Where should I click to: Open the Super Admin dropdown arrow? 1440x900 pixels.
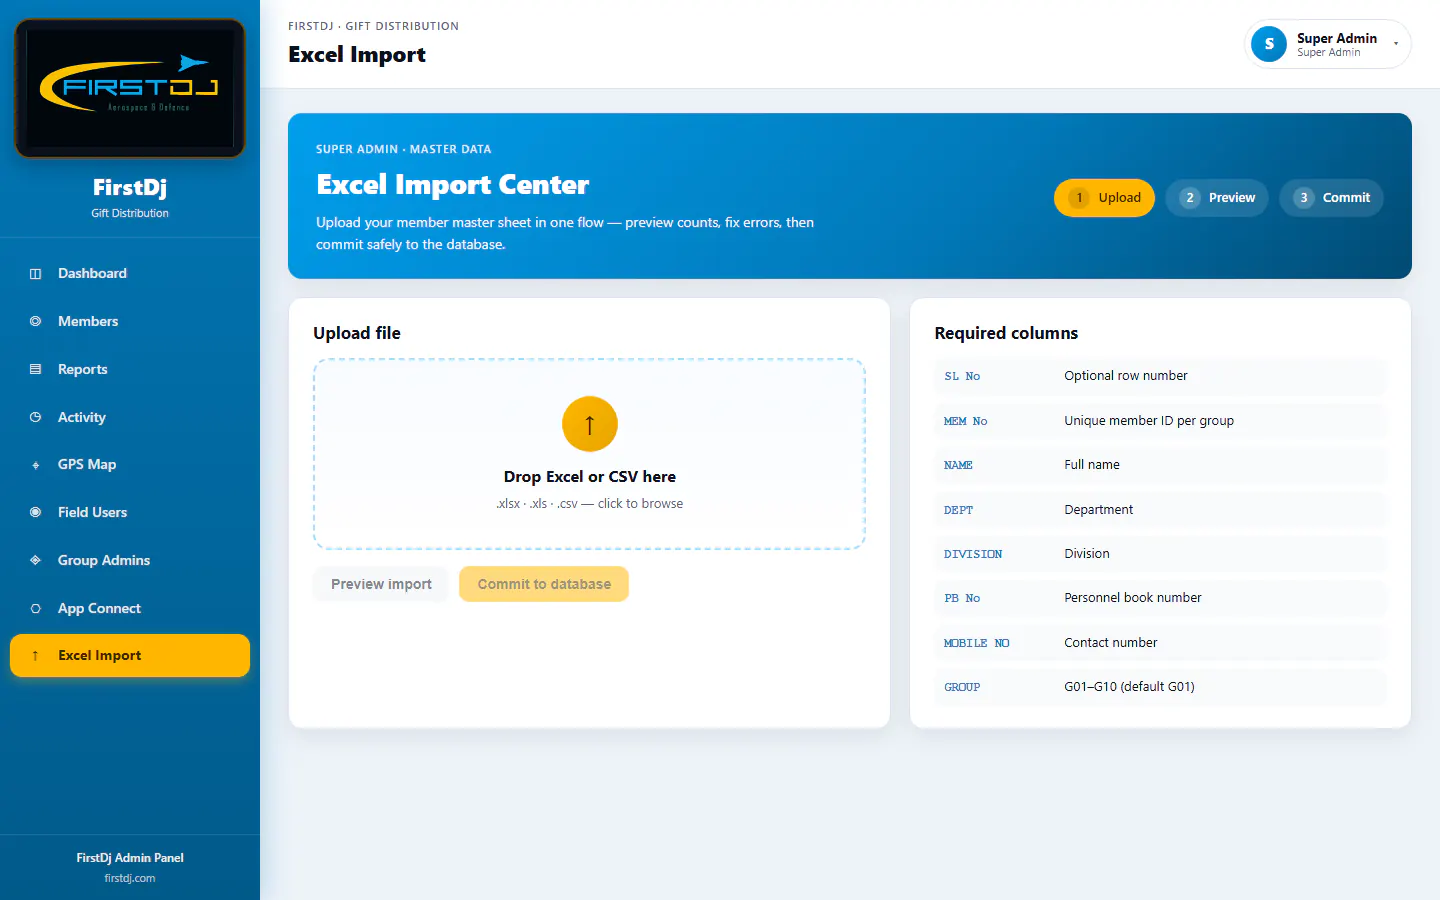[x=1396, y=44]
